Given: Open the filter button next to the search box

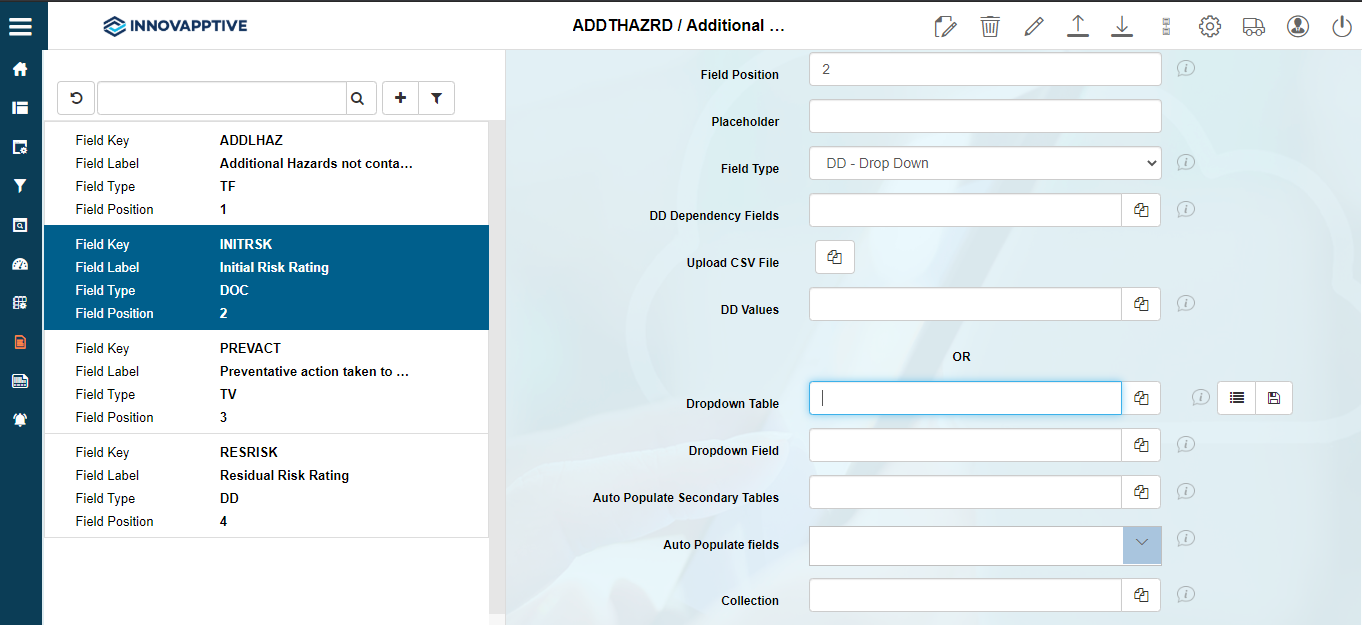Looking at the screenshot, I should click(x=436, y=98).
